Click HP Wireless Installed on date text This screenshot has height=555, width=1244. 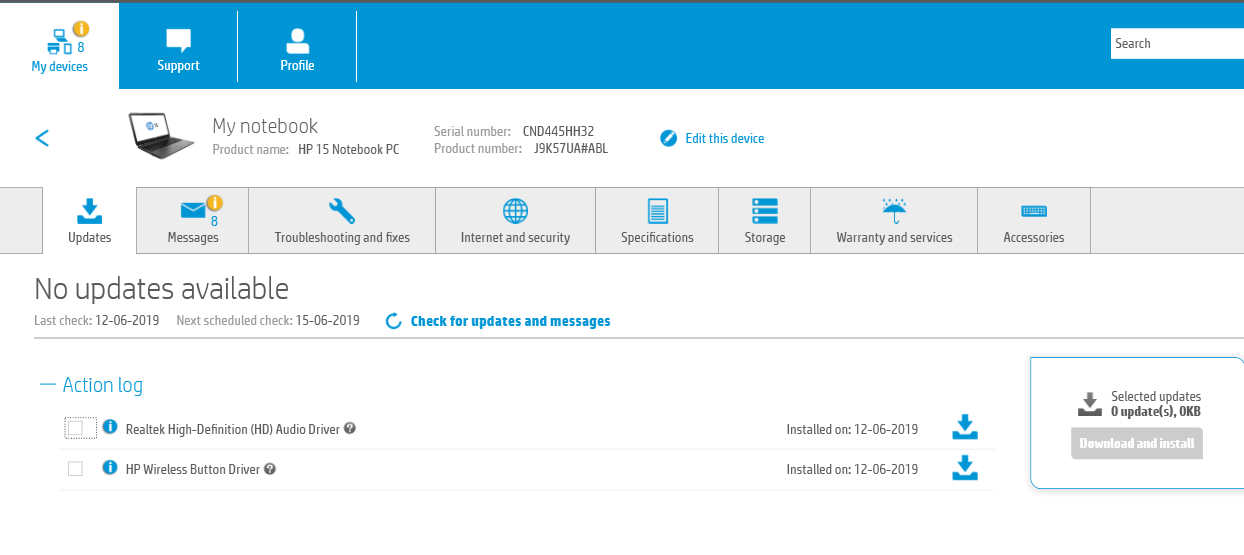[852, 469]
